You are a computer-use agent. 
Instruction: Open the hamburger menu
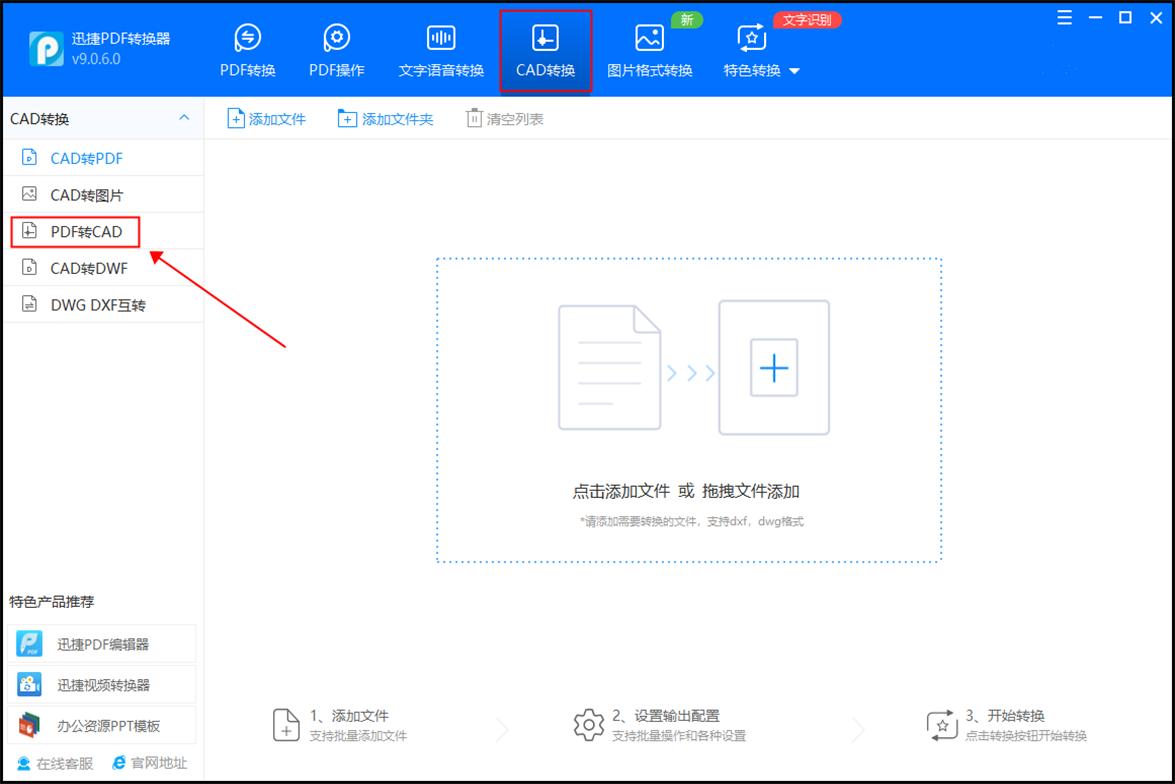point(1065,17)
